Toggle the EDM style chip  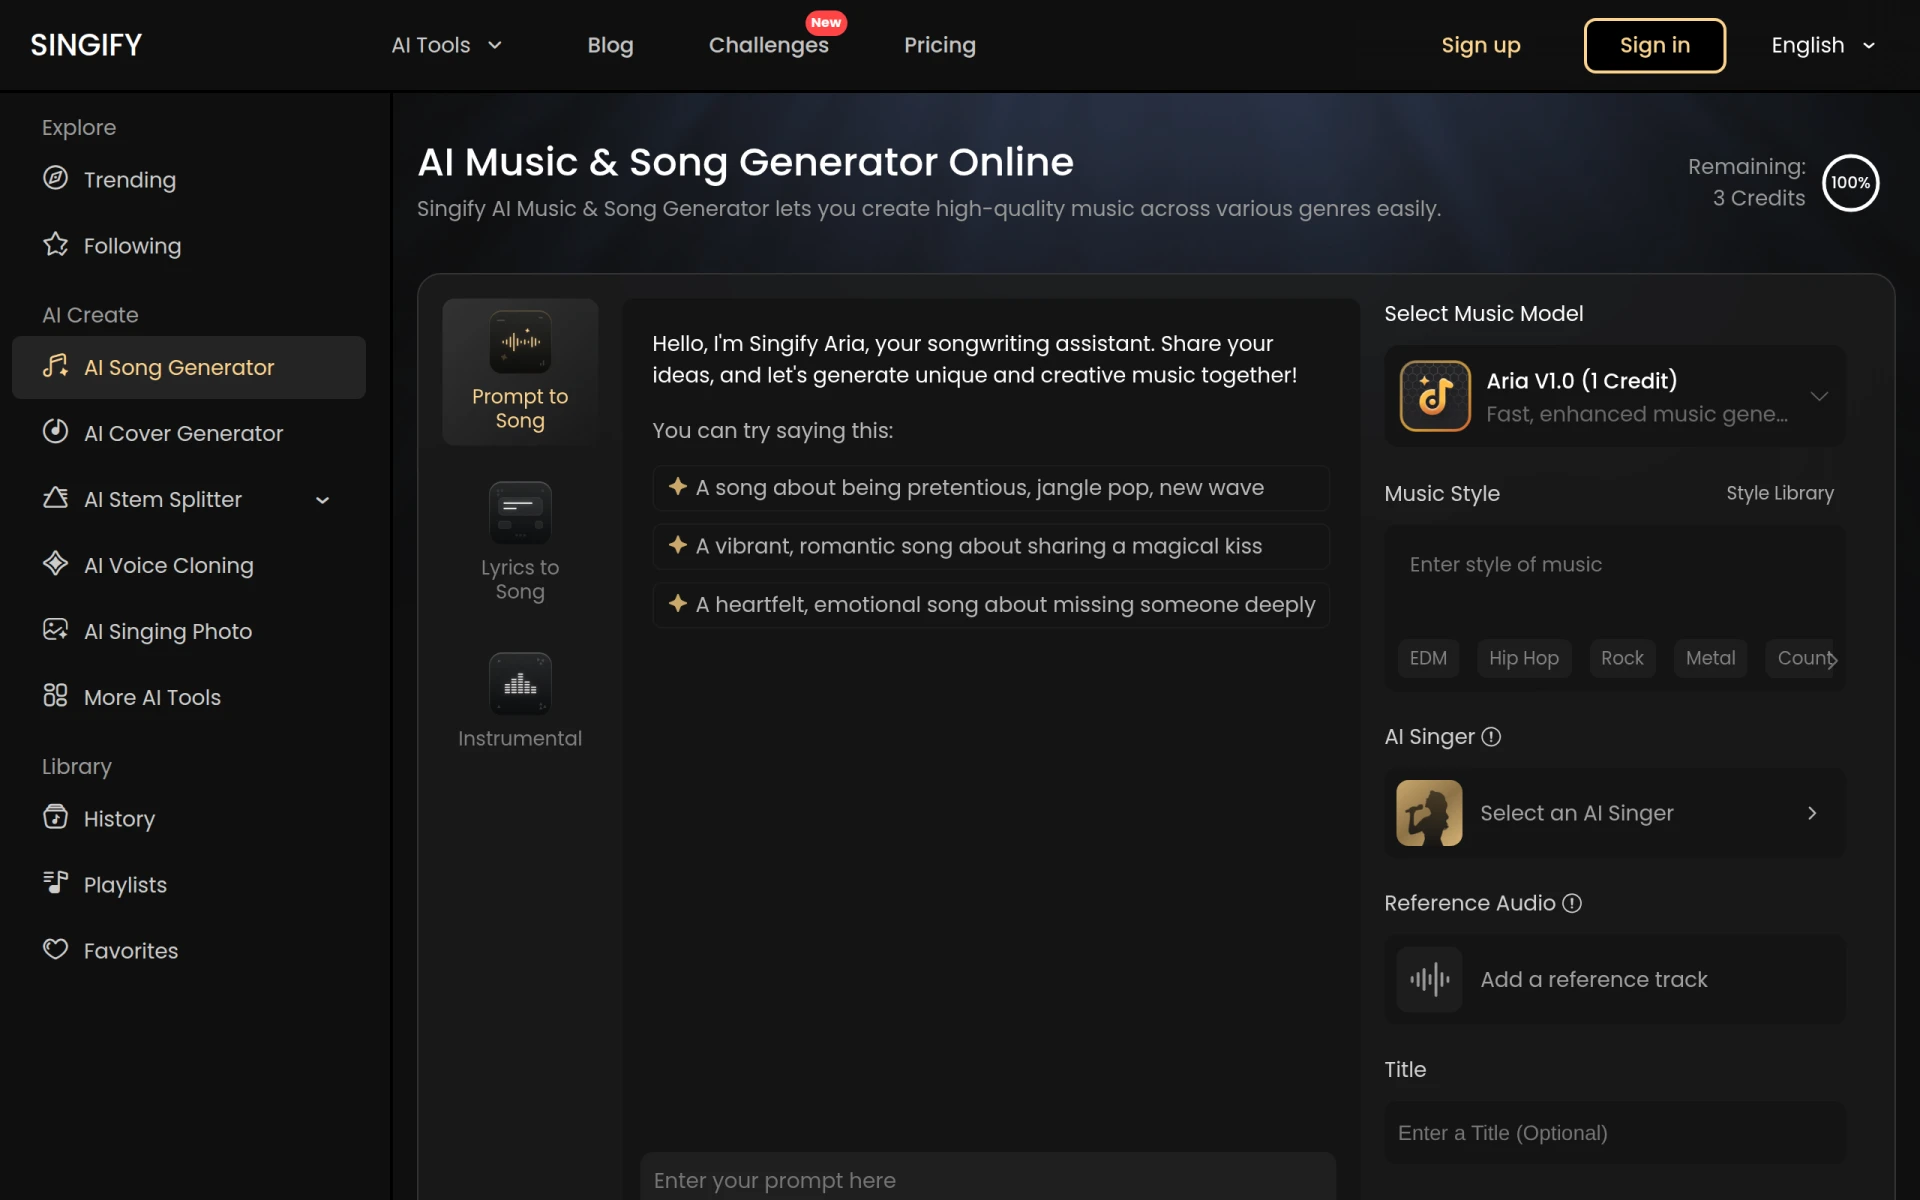[1428, 658]
